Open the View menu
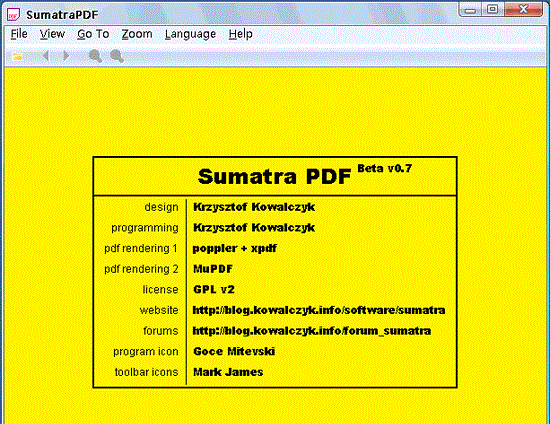The image size is (550, 424). (x=52, y=34)
